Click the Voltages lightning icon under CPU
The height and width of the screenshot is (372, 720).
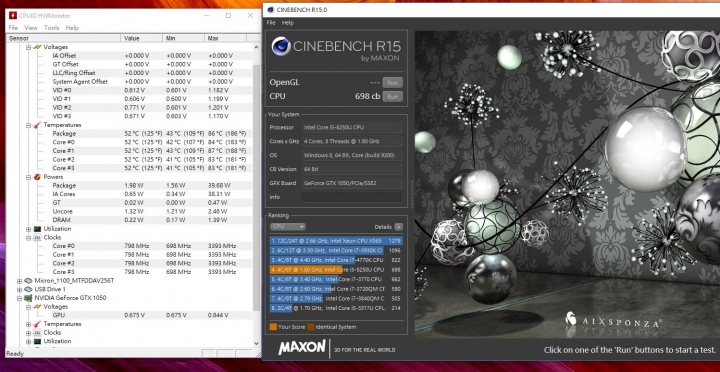click(x=37, y=47)
